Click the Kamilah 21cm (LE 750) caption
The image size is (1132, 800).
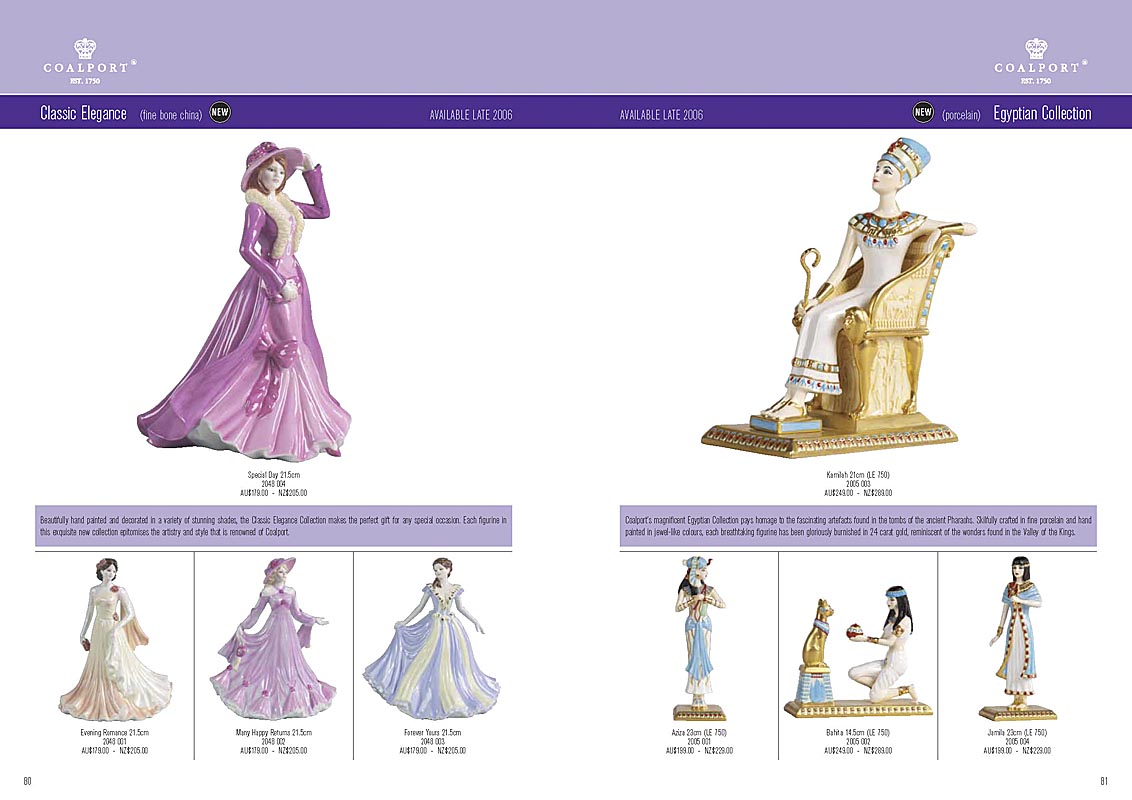coord(858,474)
